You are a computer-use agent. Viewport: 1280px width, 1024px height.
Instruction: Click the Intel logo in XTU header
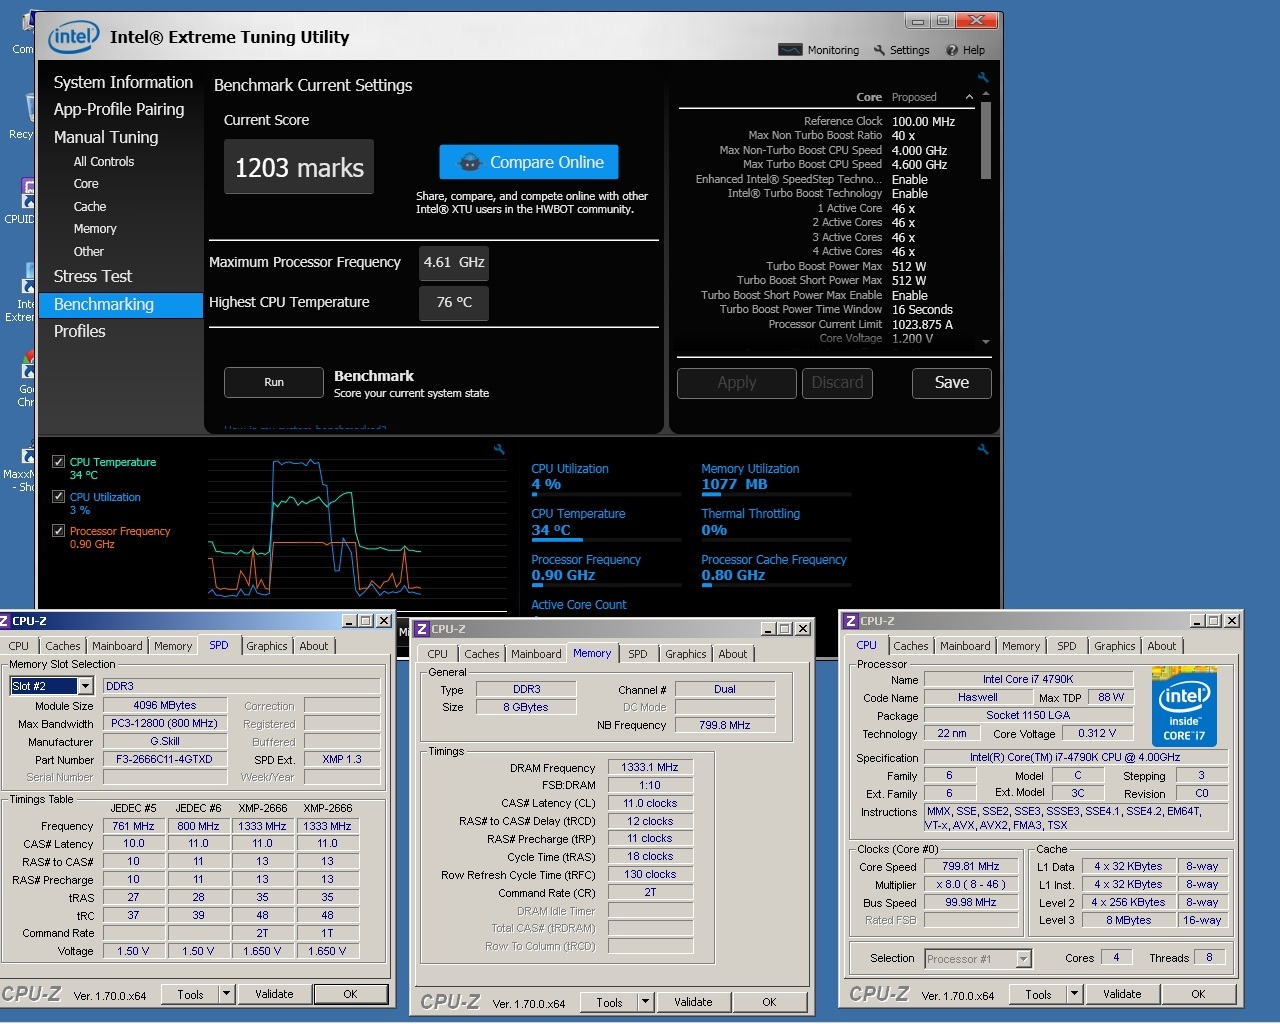[x=74, y=38]
